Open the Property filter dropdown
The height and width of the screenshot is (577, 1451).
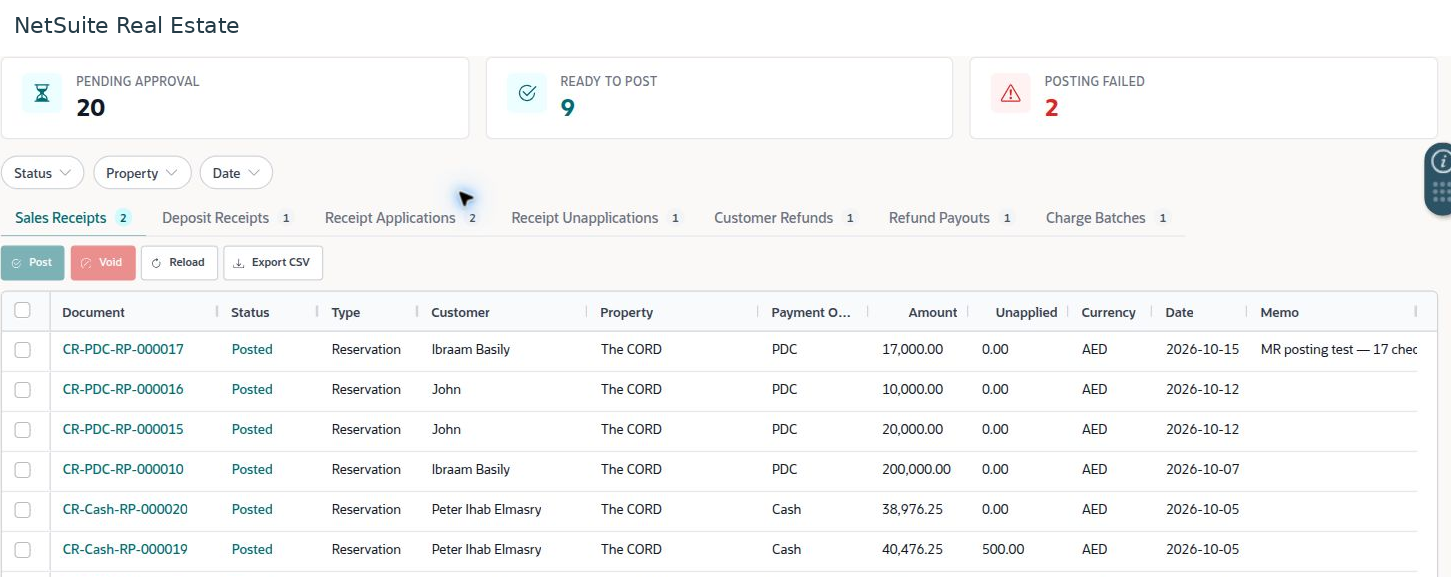142,173
